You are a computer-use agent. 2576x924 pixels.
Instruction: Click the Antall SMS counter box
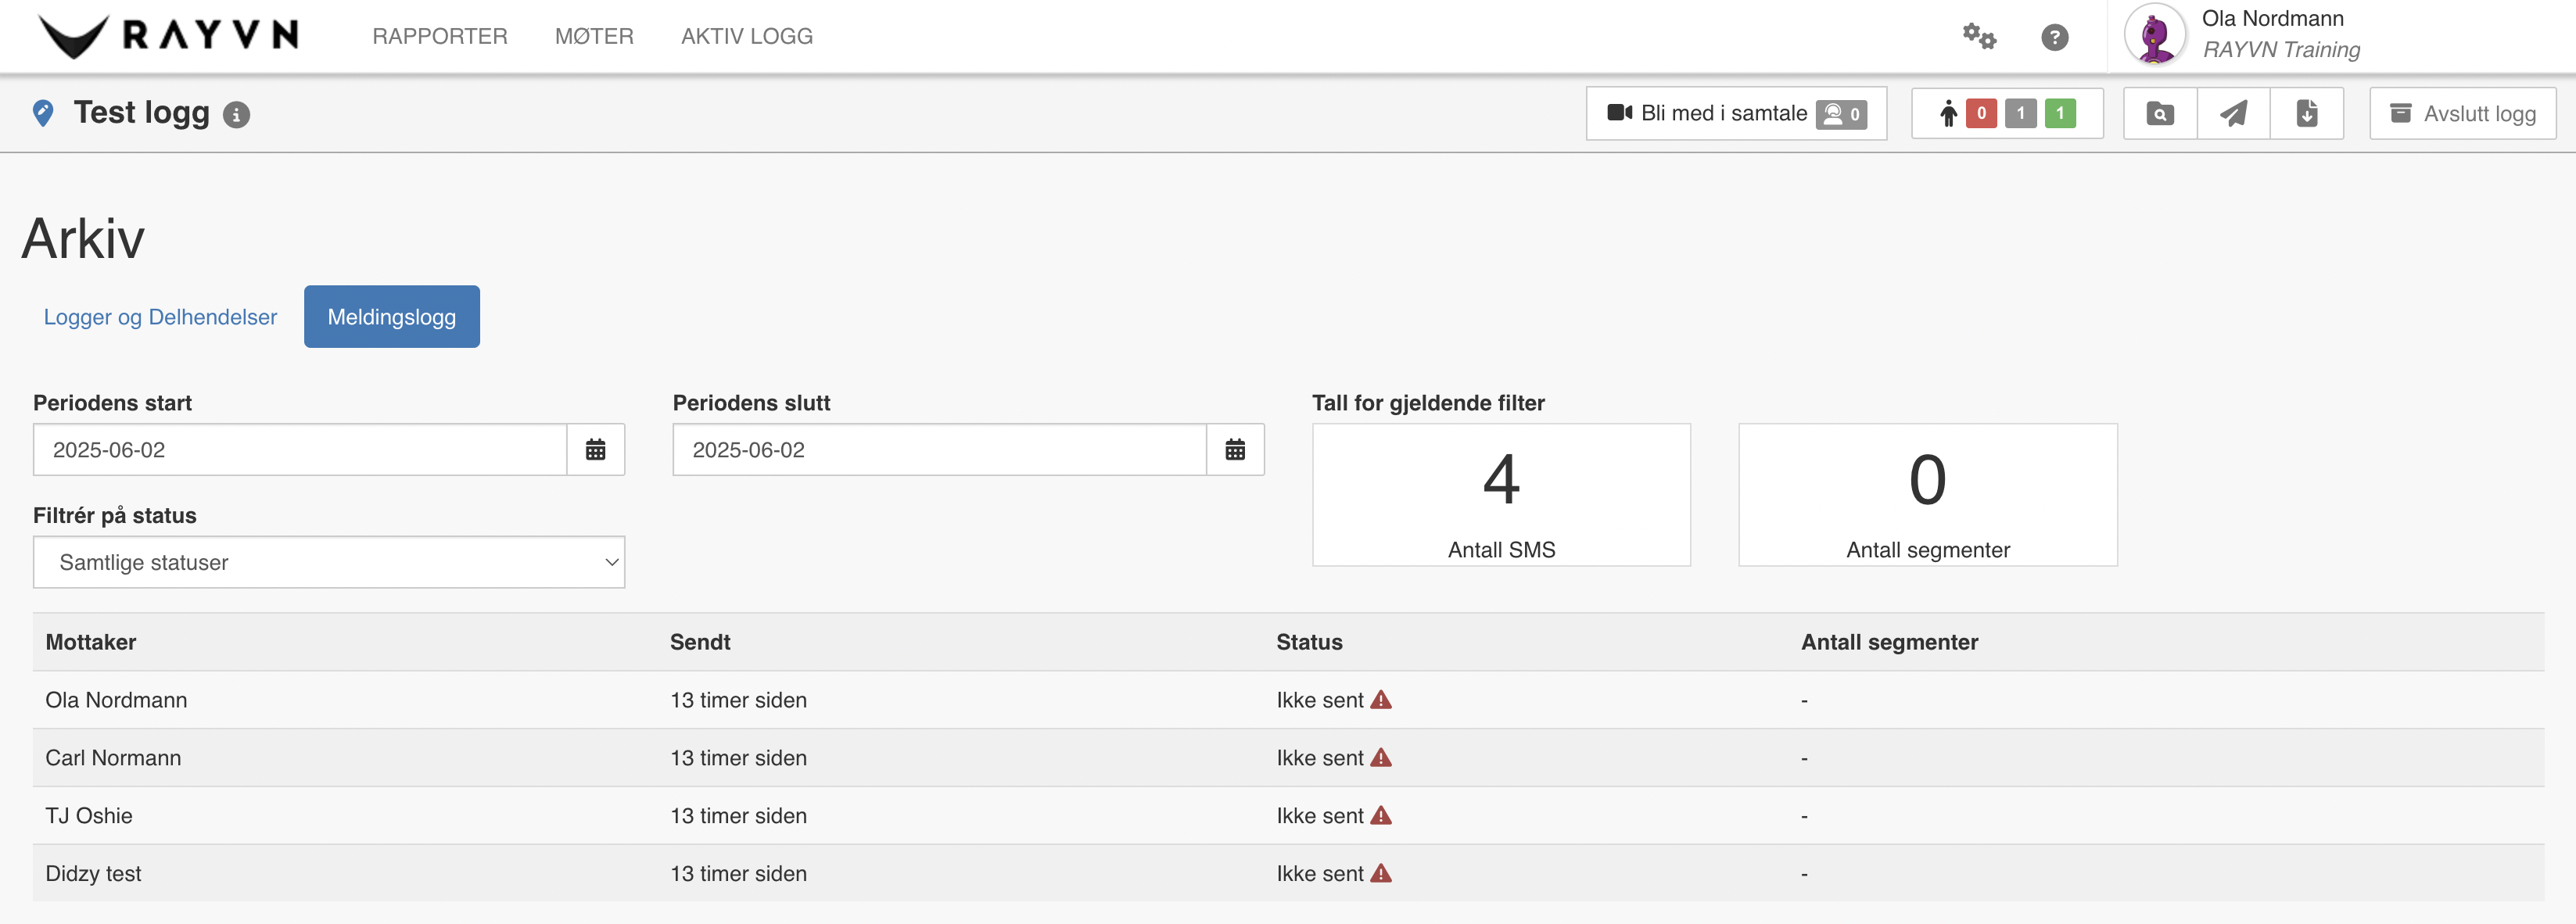tap(1501, 495)
